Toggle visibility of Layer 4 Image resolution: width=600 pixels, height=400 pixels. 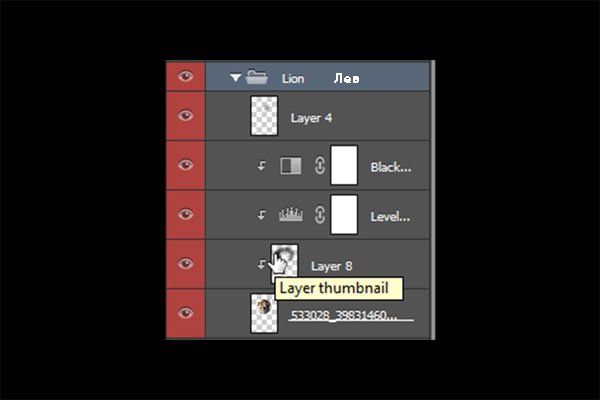(186, 115)
